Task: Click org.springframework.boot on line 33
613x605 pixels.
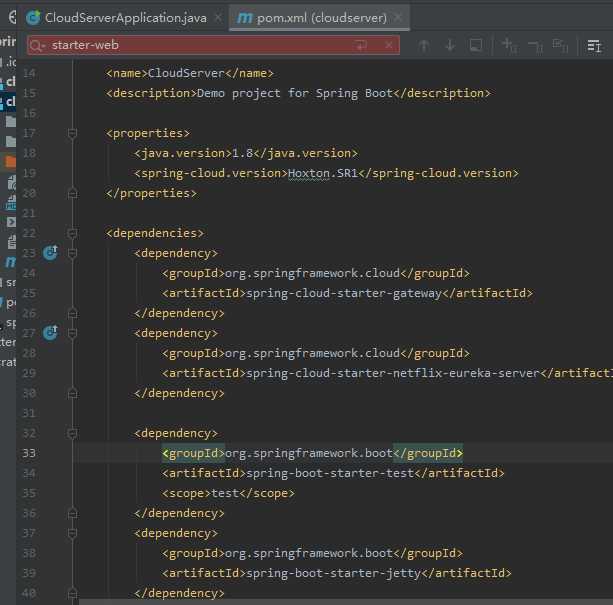Action: tap(309, 453)
